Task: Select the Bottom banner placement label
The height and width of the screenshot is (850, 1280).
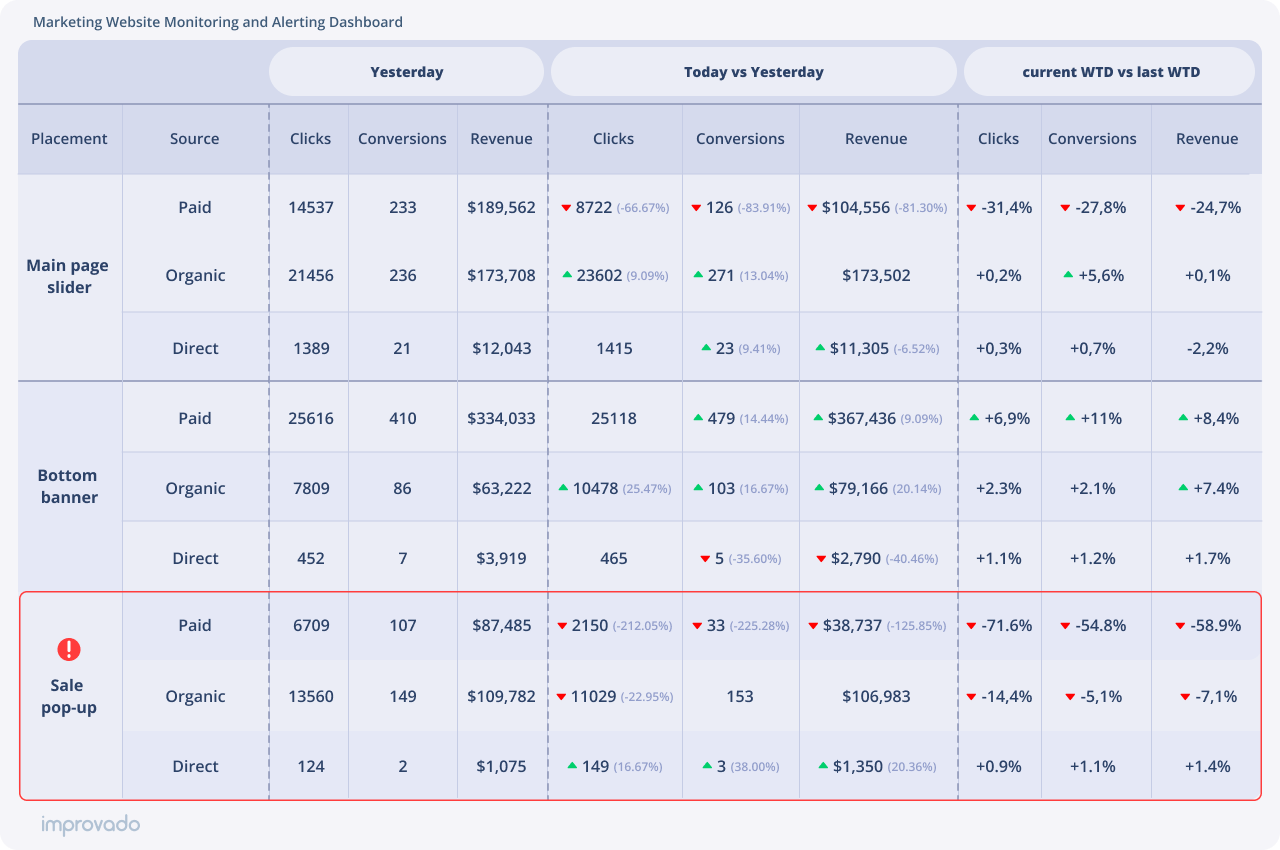Action: [69, 486]
